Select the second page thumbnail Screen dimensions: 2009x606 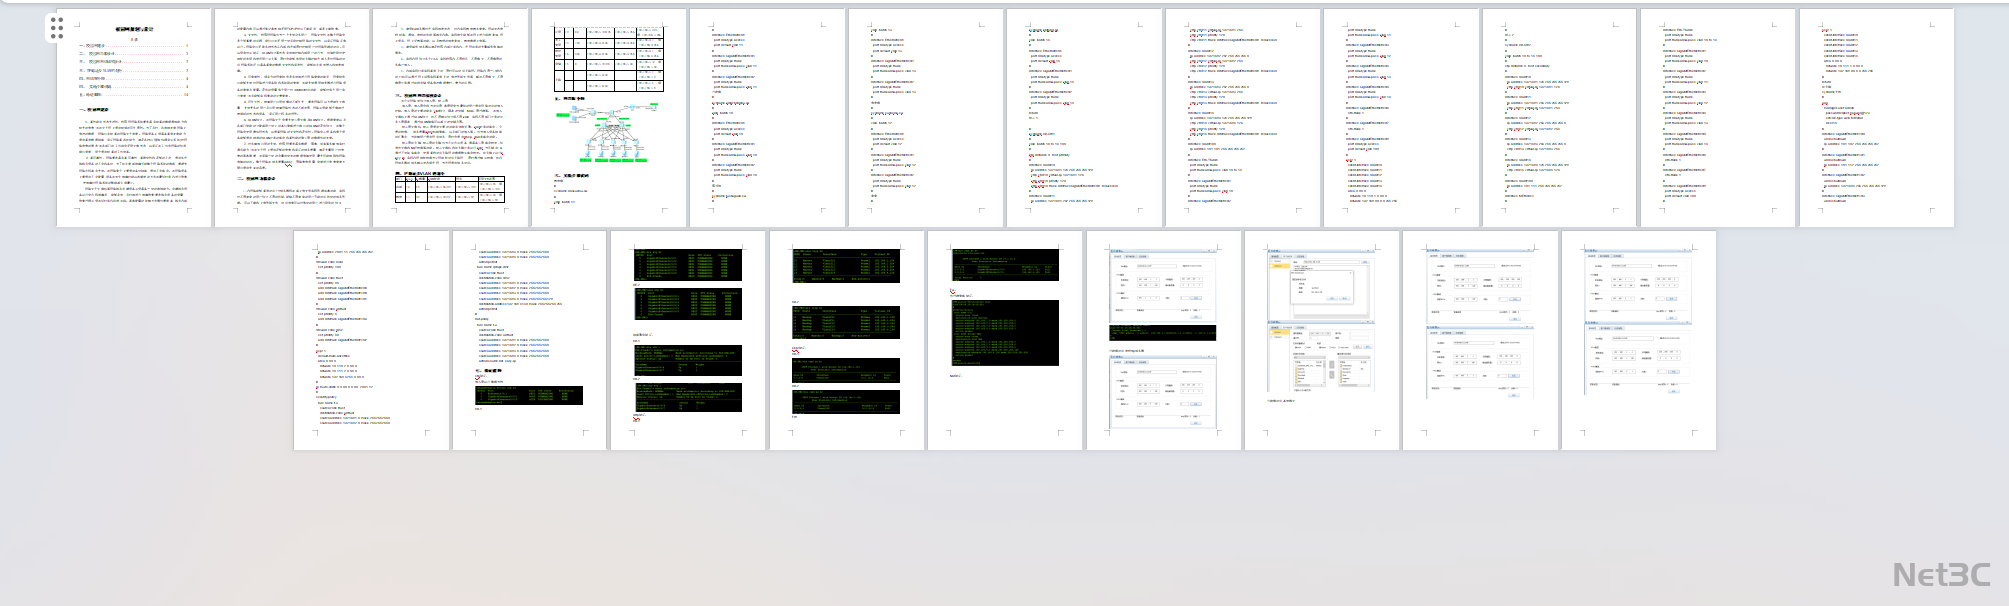(x=292, y=118)
